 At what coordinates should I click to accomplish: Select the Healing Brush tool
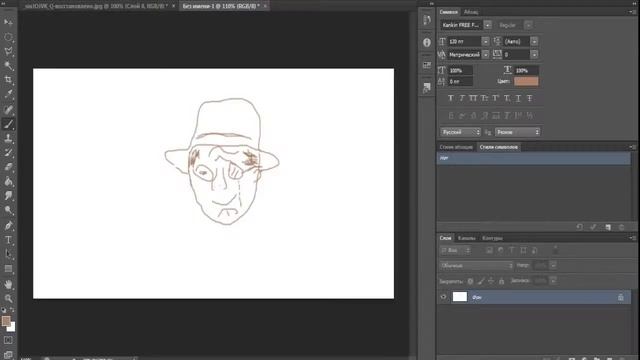[8, 109]
